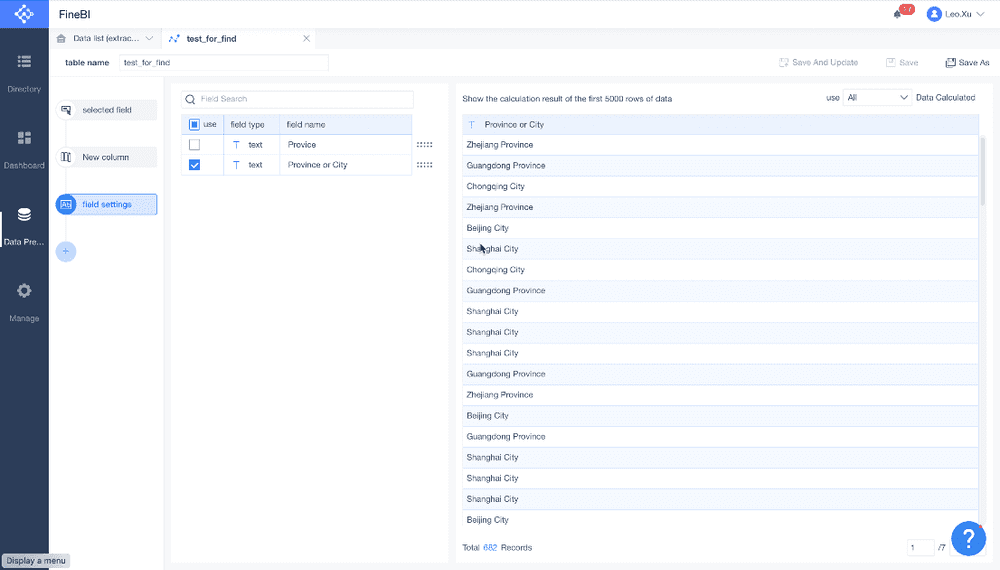Click the Provice row drag handle

(x=424, y=145)
